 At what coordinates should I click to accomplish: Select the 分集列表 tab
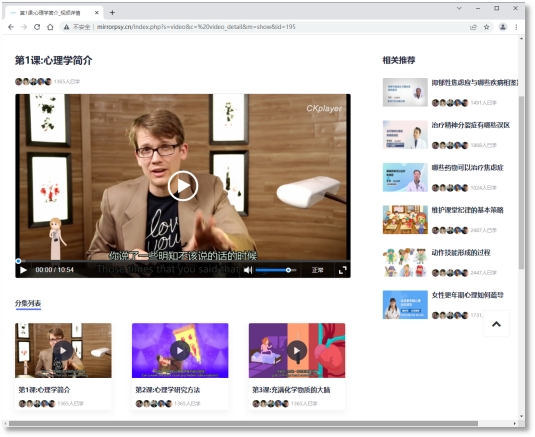28,303
